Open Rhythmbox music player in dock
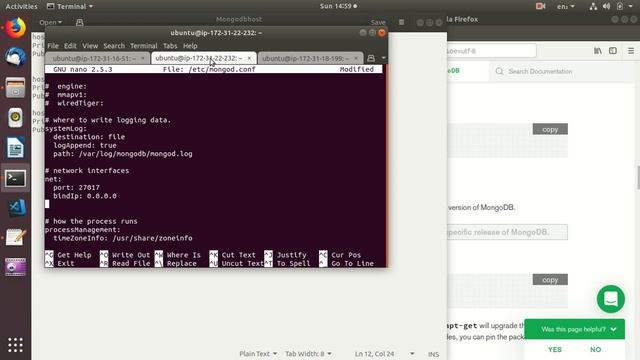The width and height of the screenshot is (640, 360). pos(15,118)
